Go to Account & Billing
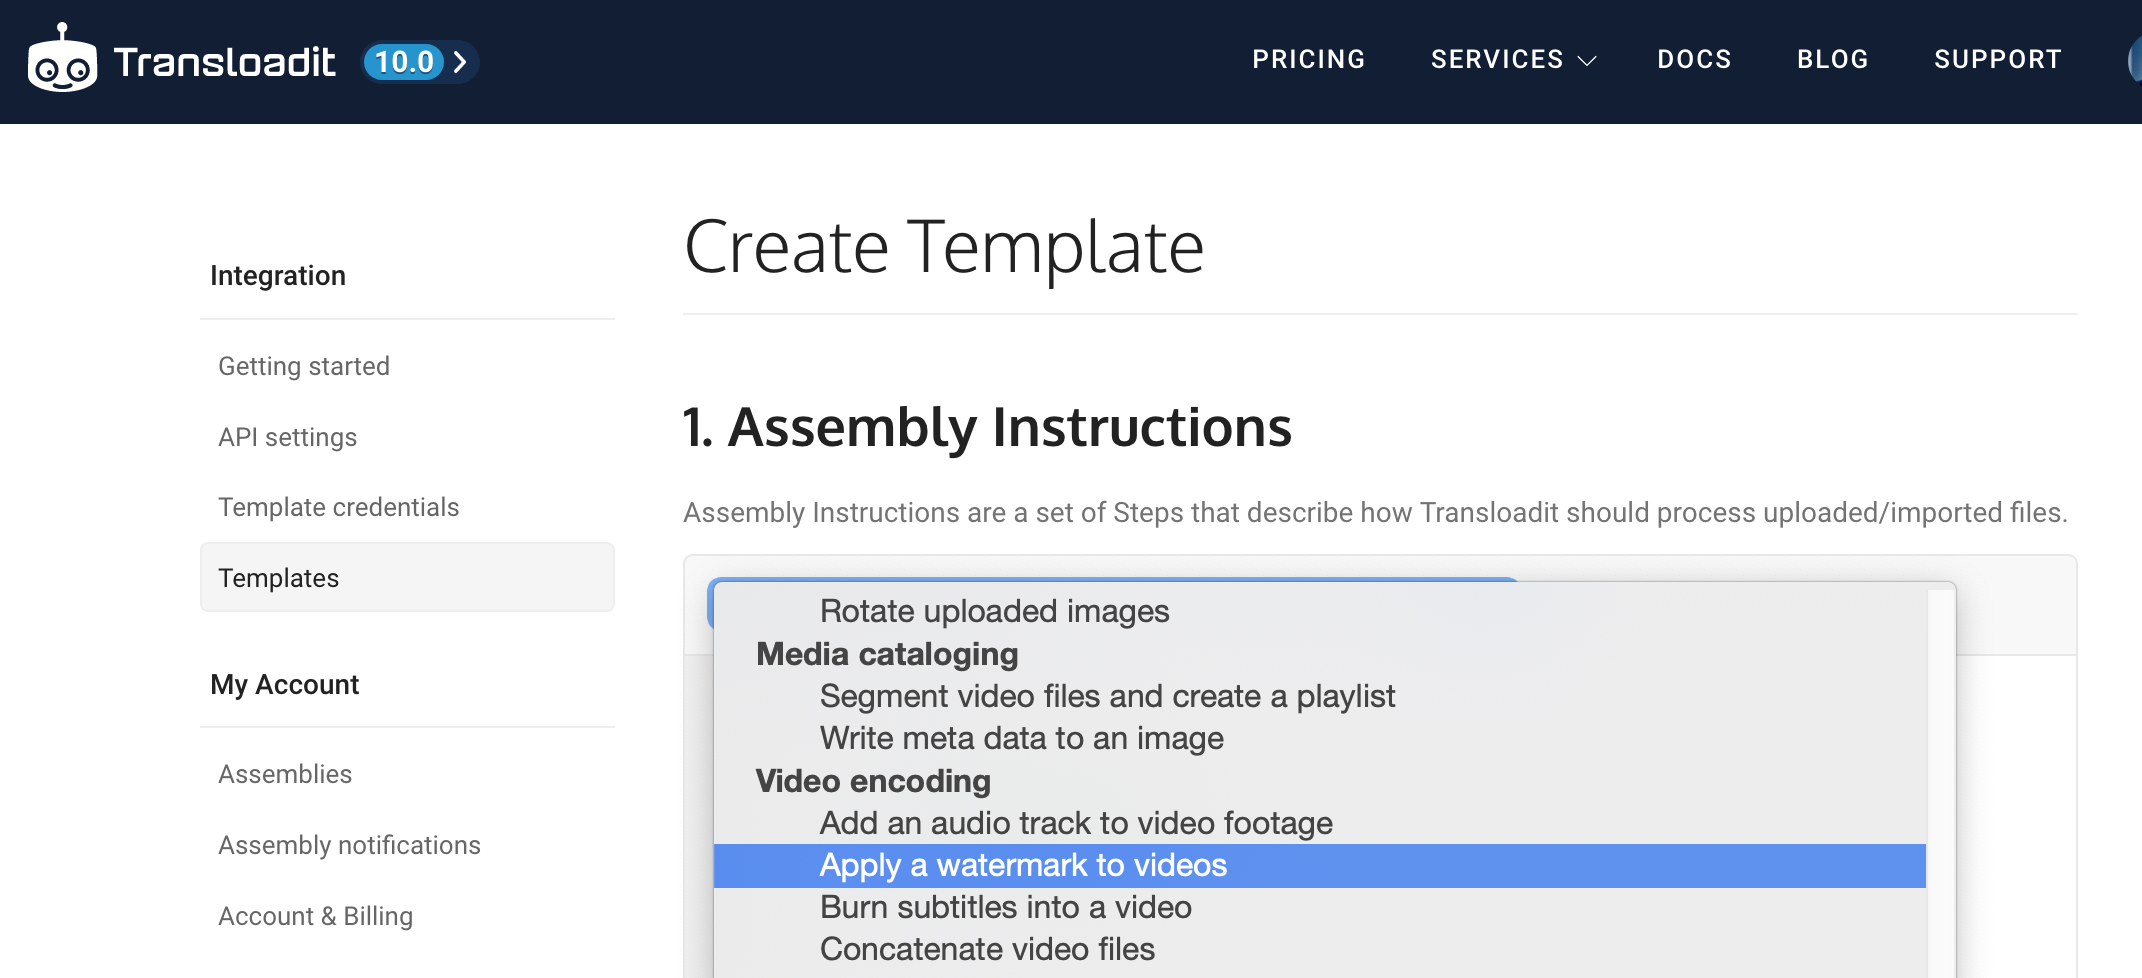The image size is (2142, 978). point(315,916)
